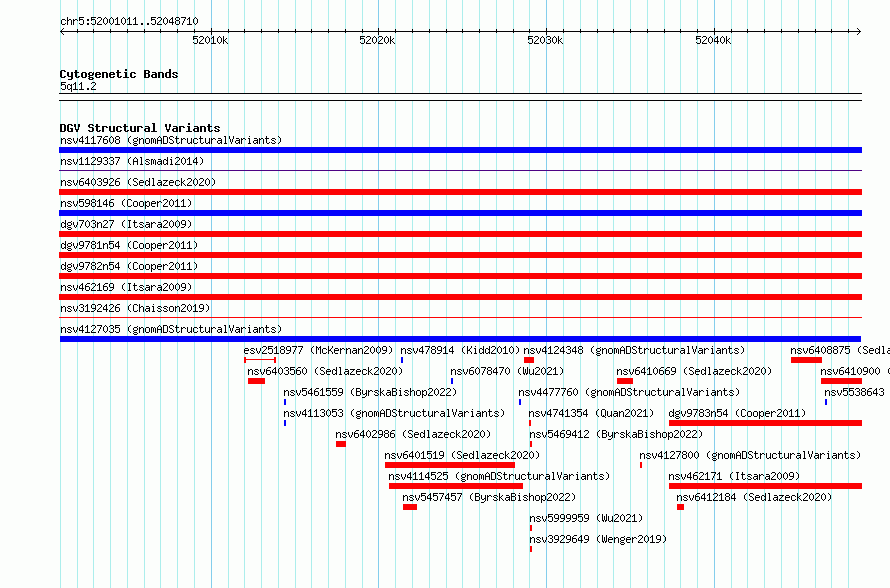Open nsv478914 (Kidd2010) variant label
This screenshot has width=890, height=588.
[460, 350]
